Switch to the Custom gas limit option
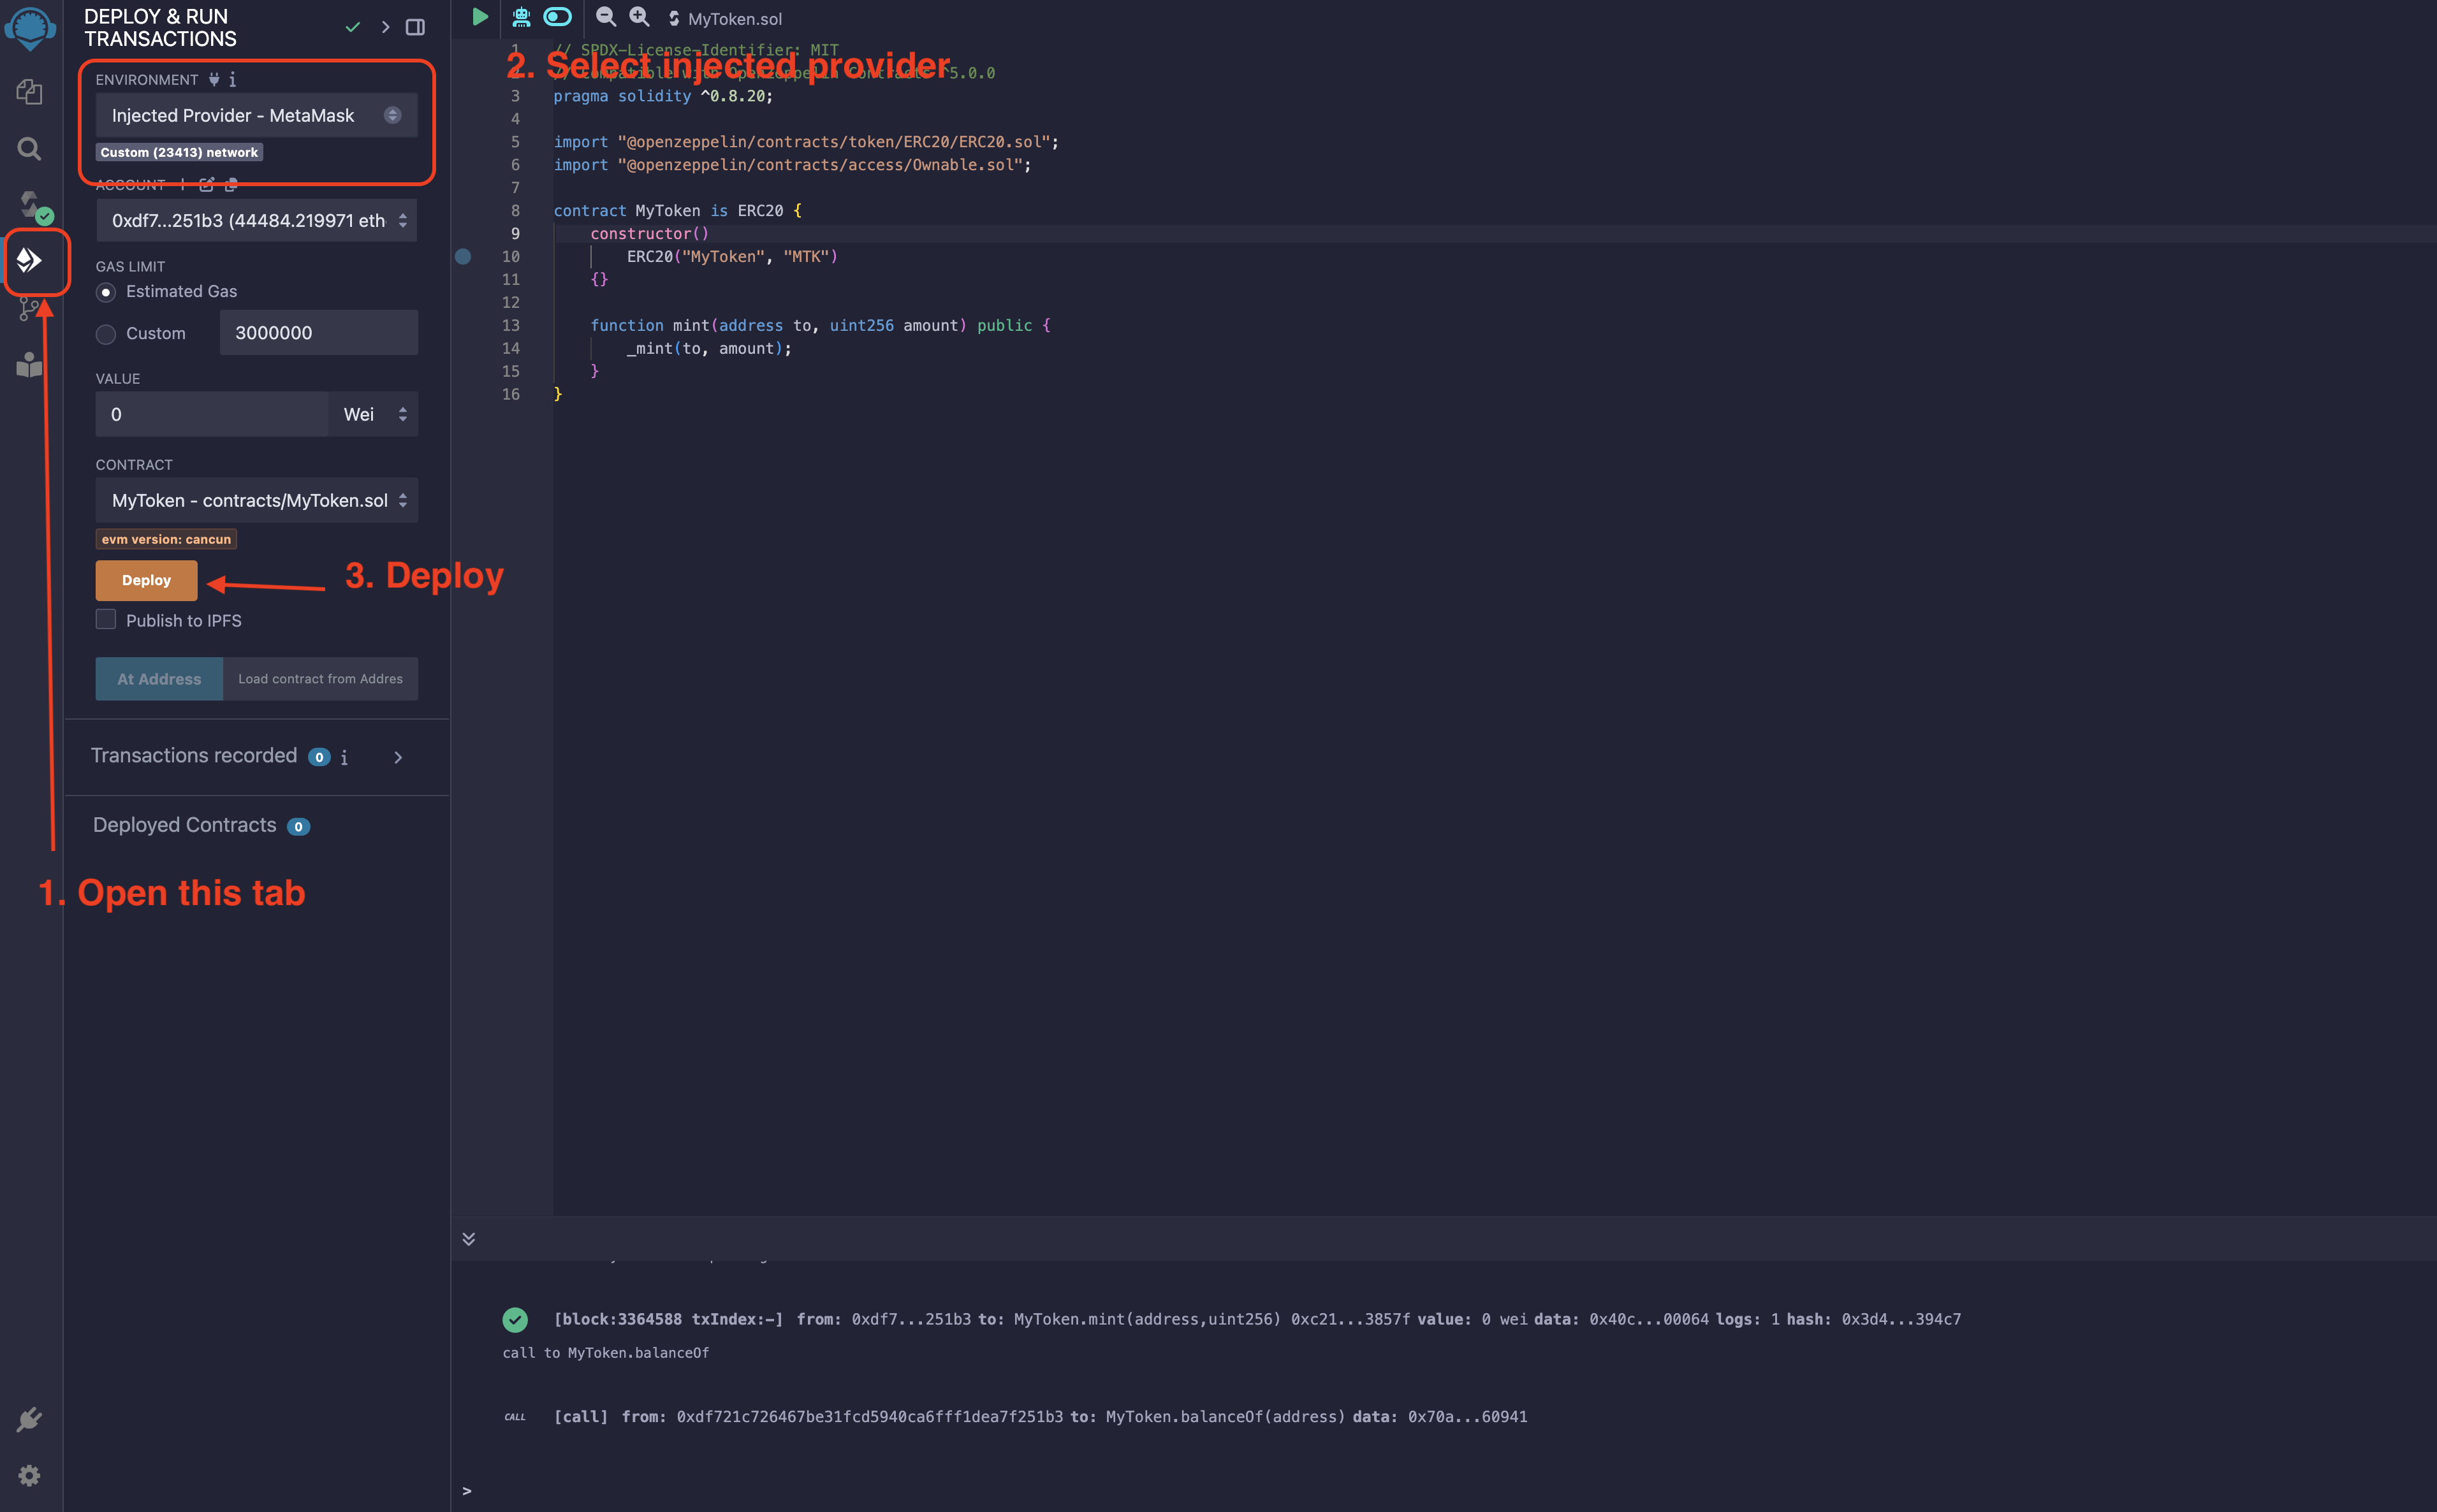This screenshot has width=2437, height=1512. [106, 333]
